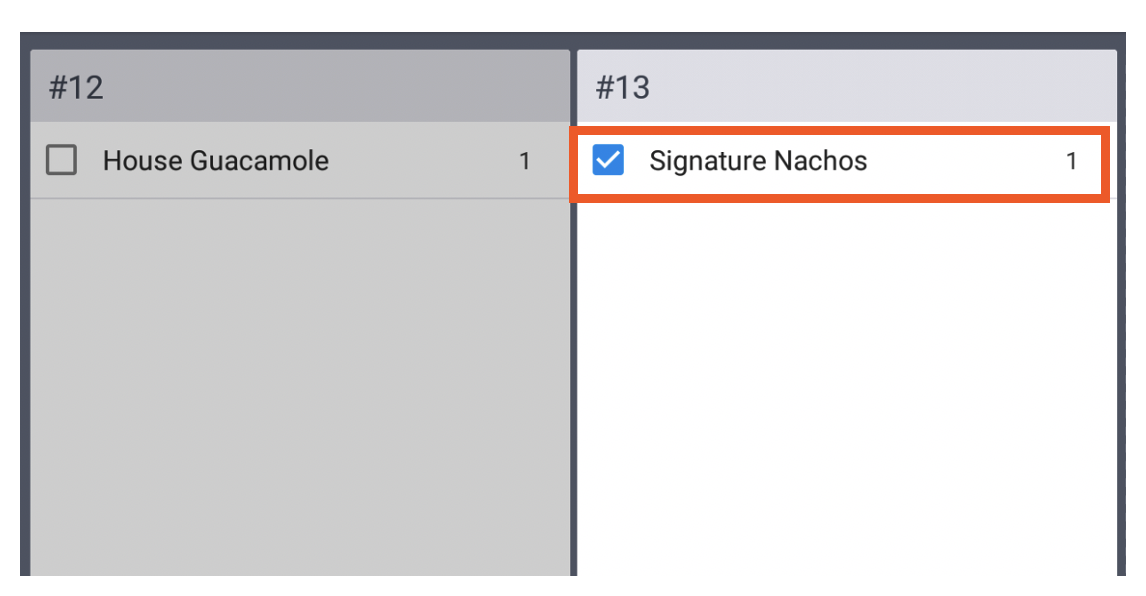Click the ticket header labeled #12
Viewport: 1146px width, 596px height.
(300, 86)
